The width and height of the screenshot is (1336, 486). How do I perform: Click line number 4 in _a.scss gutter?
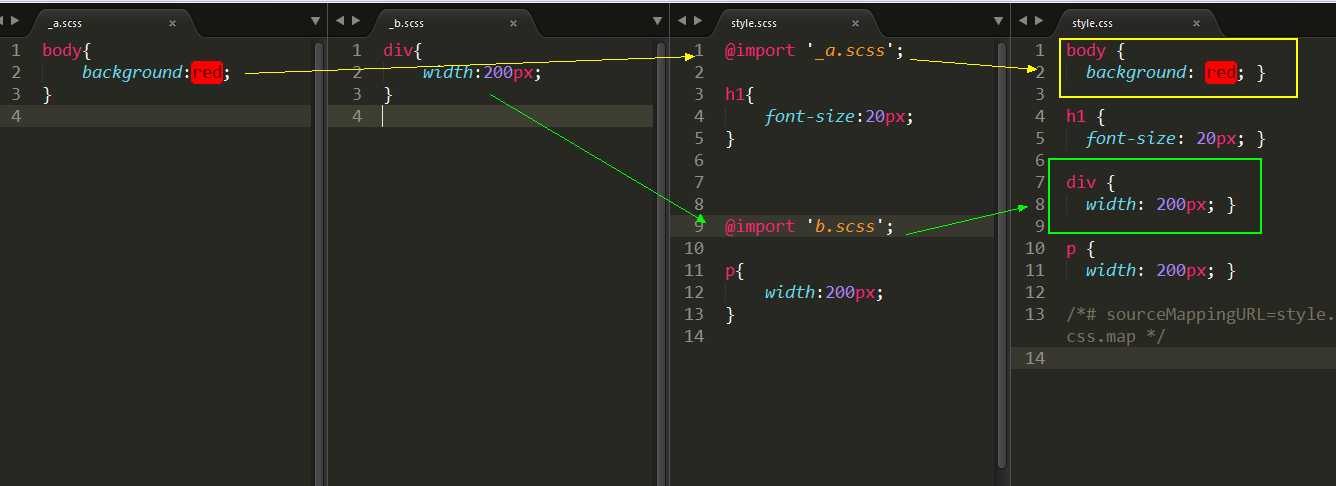(x=15, y=116)
